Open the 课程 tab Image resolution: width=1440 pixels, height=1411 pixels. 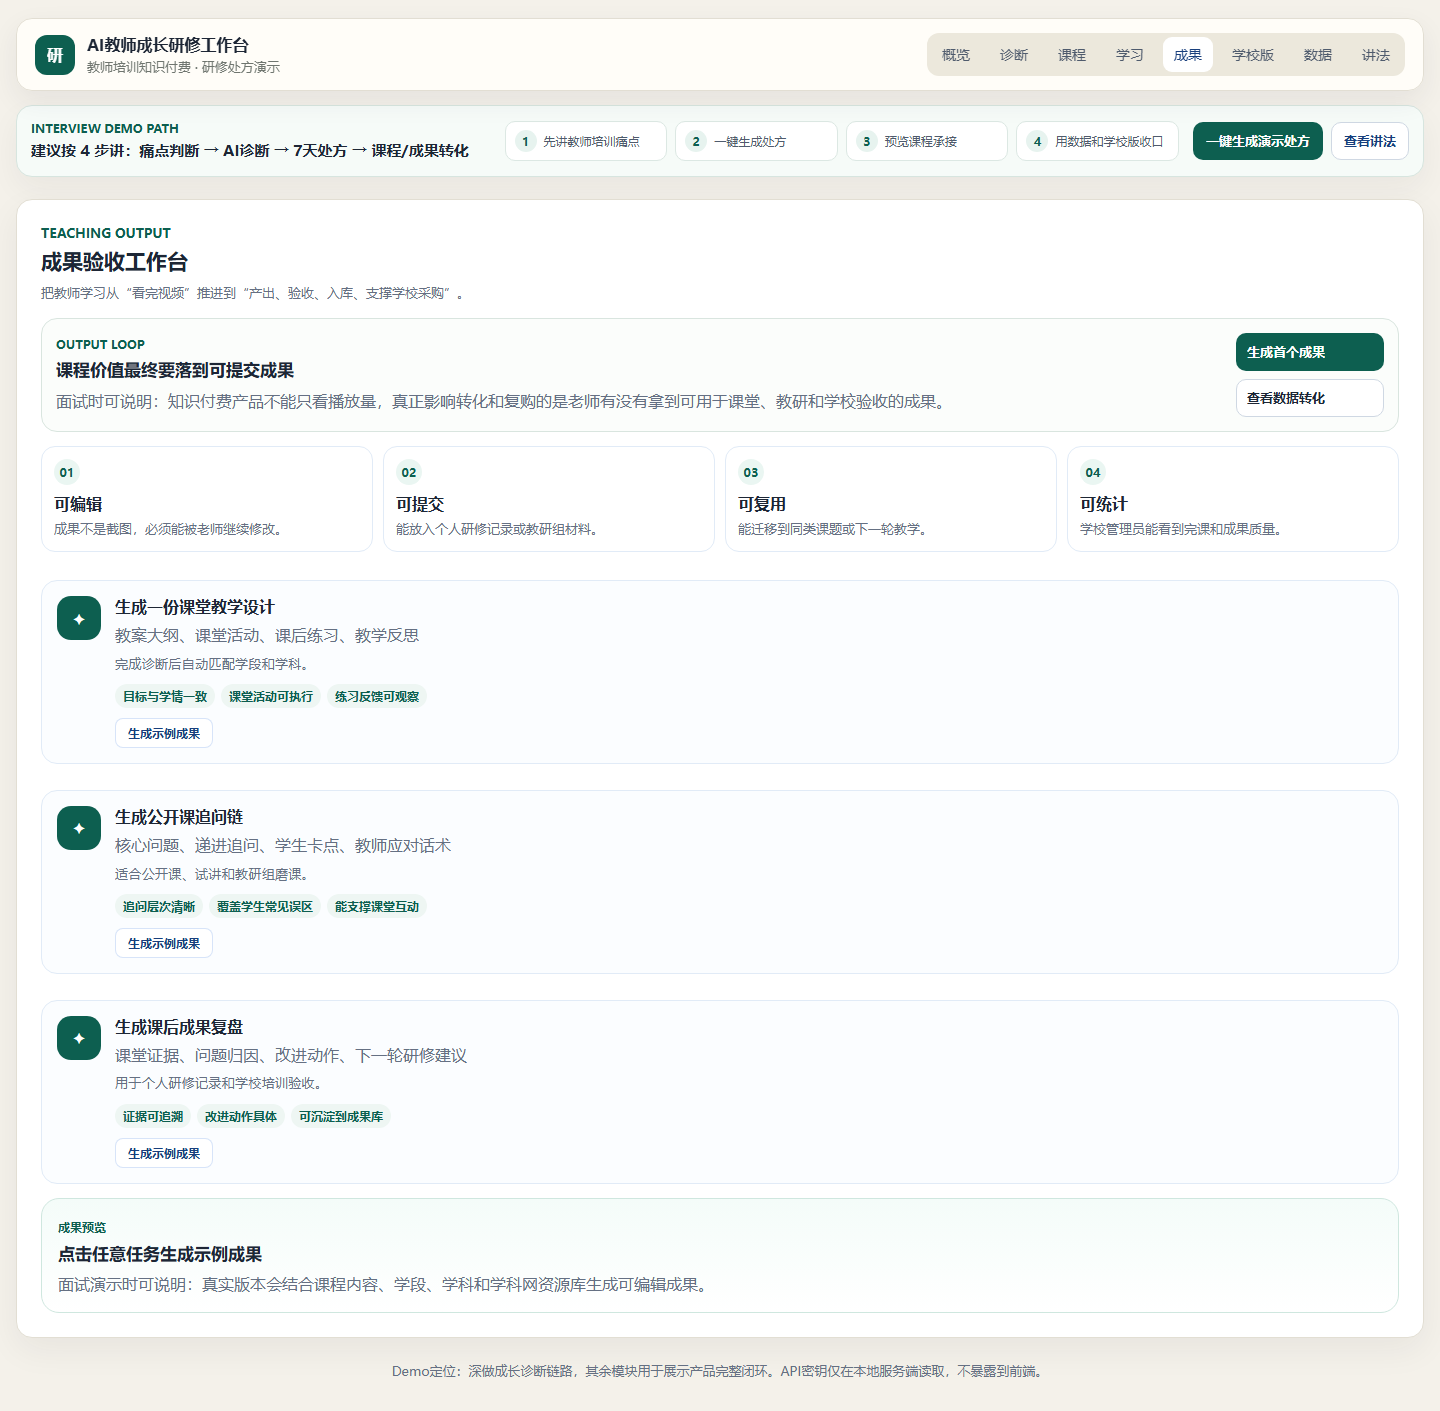(x=1072, y=55)
